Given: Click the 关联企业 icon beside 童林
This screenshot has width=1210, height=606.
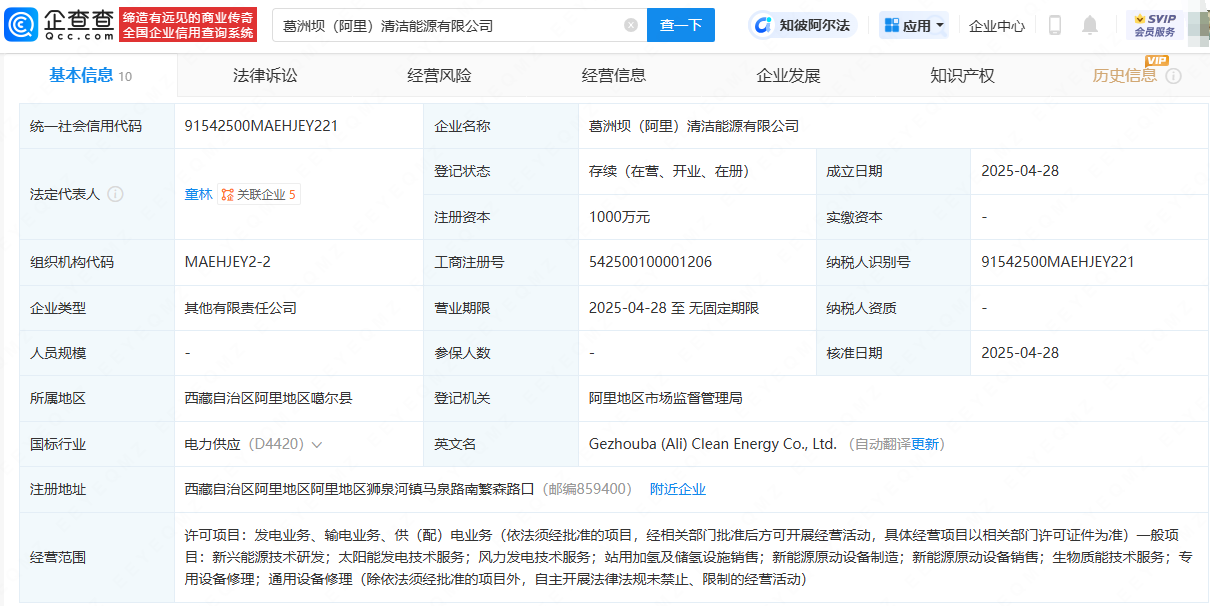Looking at the screenshot, I should tap(227, 194).
